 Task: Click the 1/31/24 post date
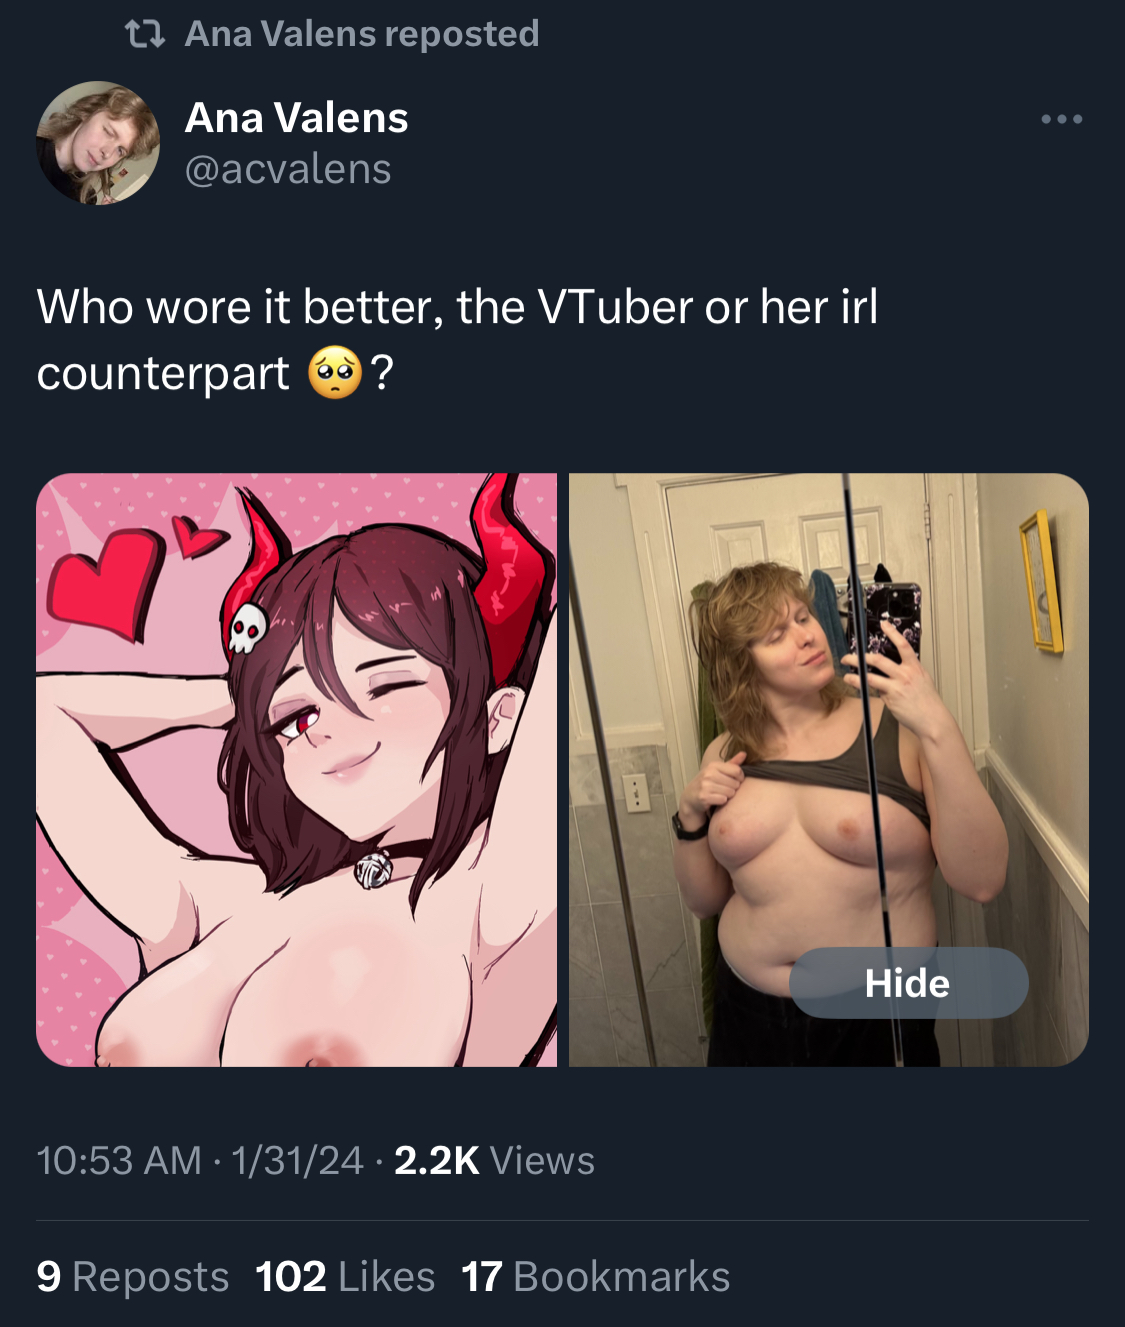point(297,1161)
